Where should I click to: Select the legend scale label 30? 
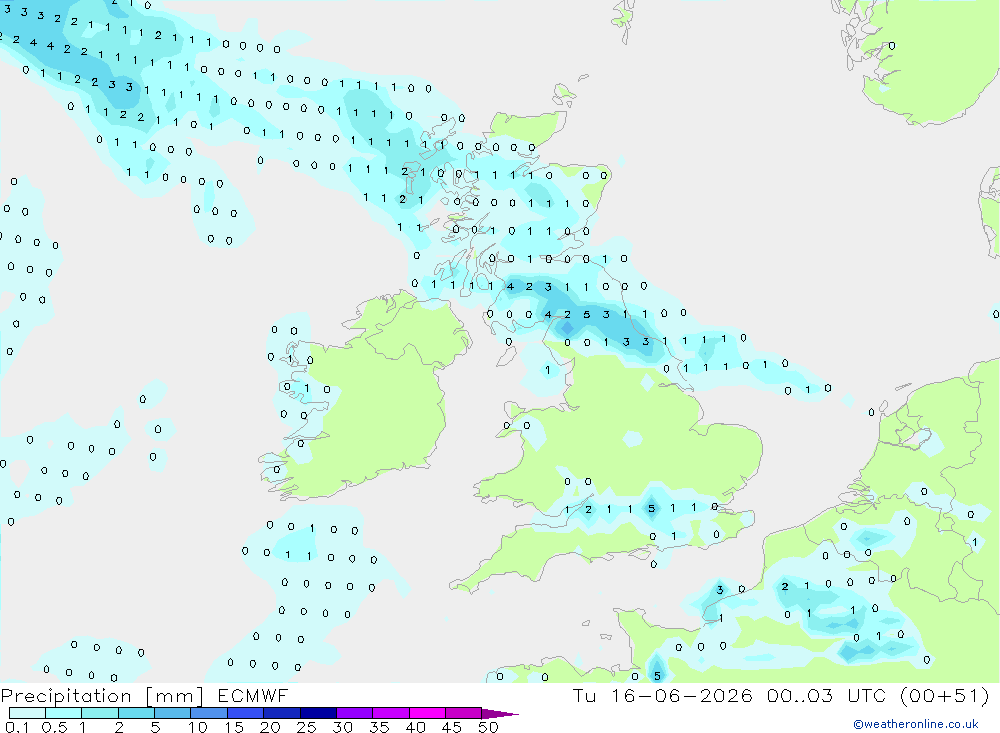342,727
